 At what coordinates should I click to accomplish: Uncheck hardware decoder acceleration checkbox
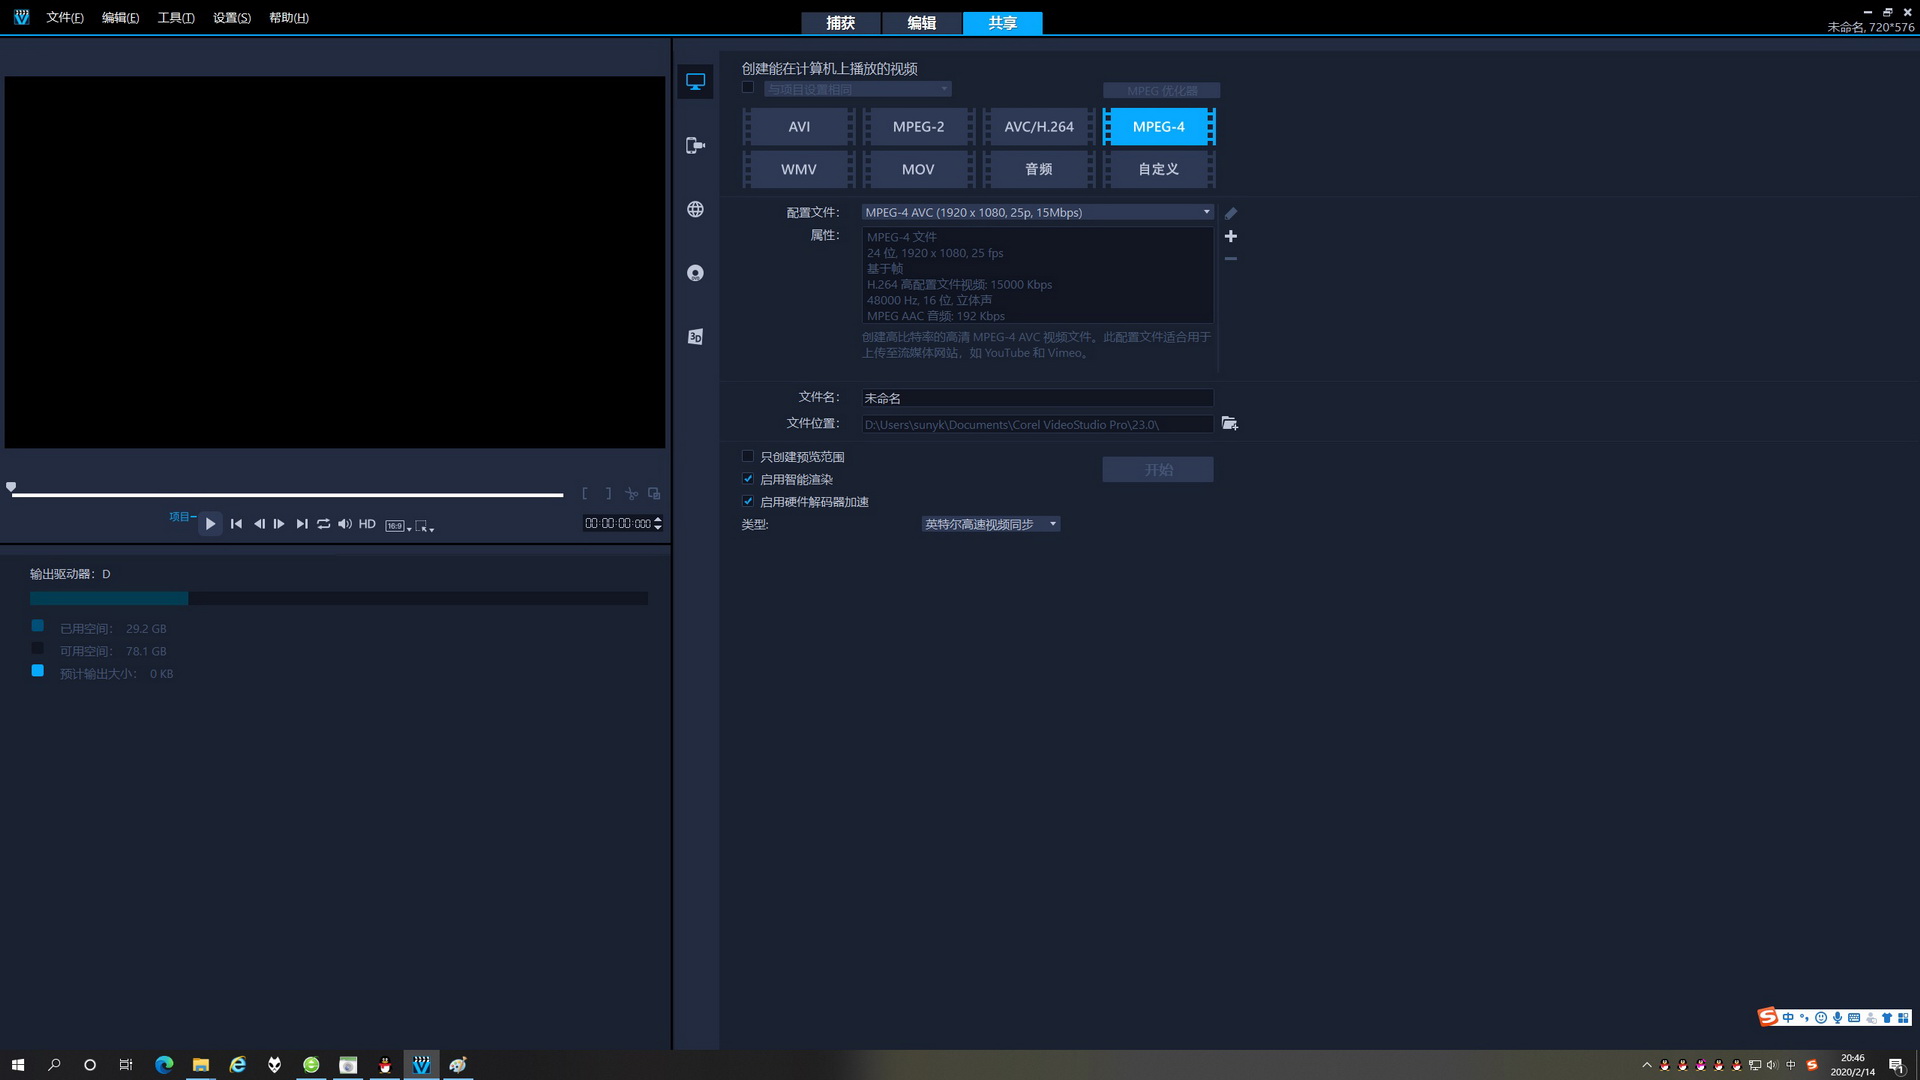748,501
